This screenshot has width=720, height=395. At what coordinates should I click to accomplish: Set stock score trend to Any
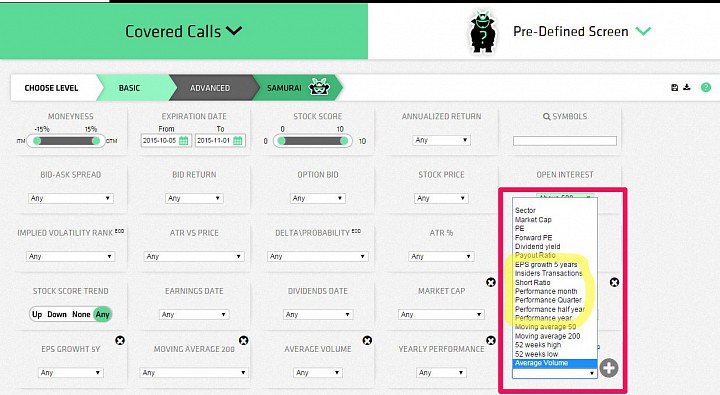tap(102, 314)
